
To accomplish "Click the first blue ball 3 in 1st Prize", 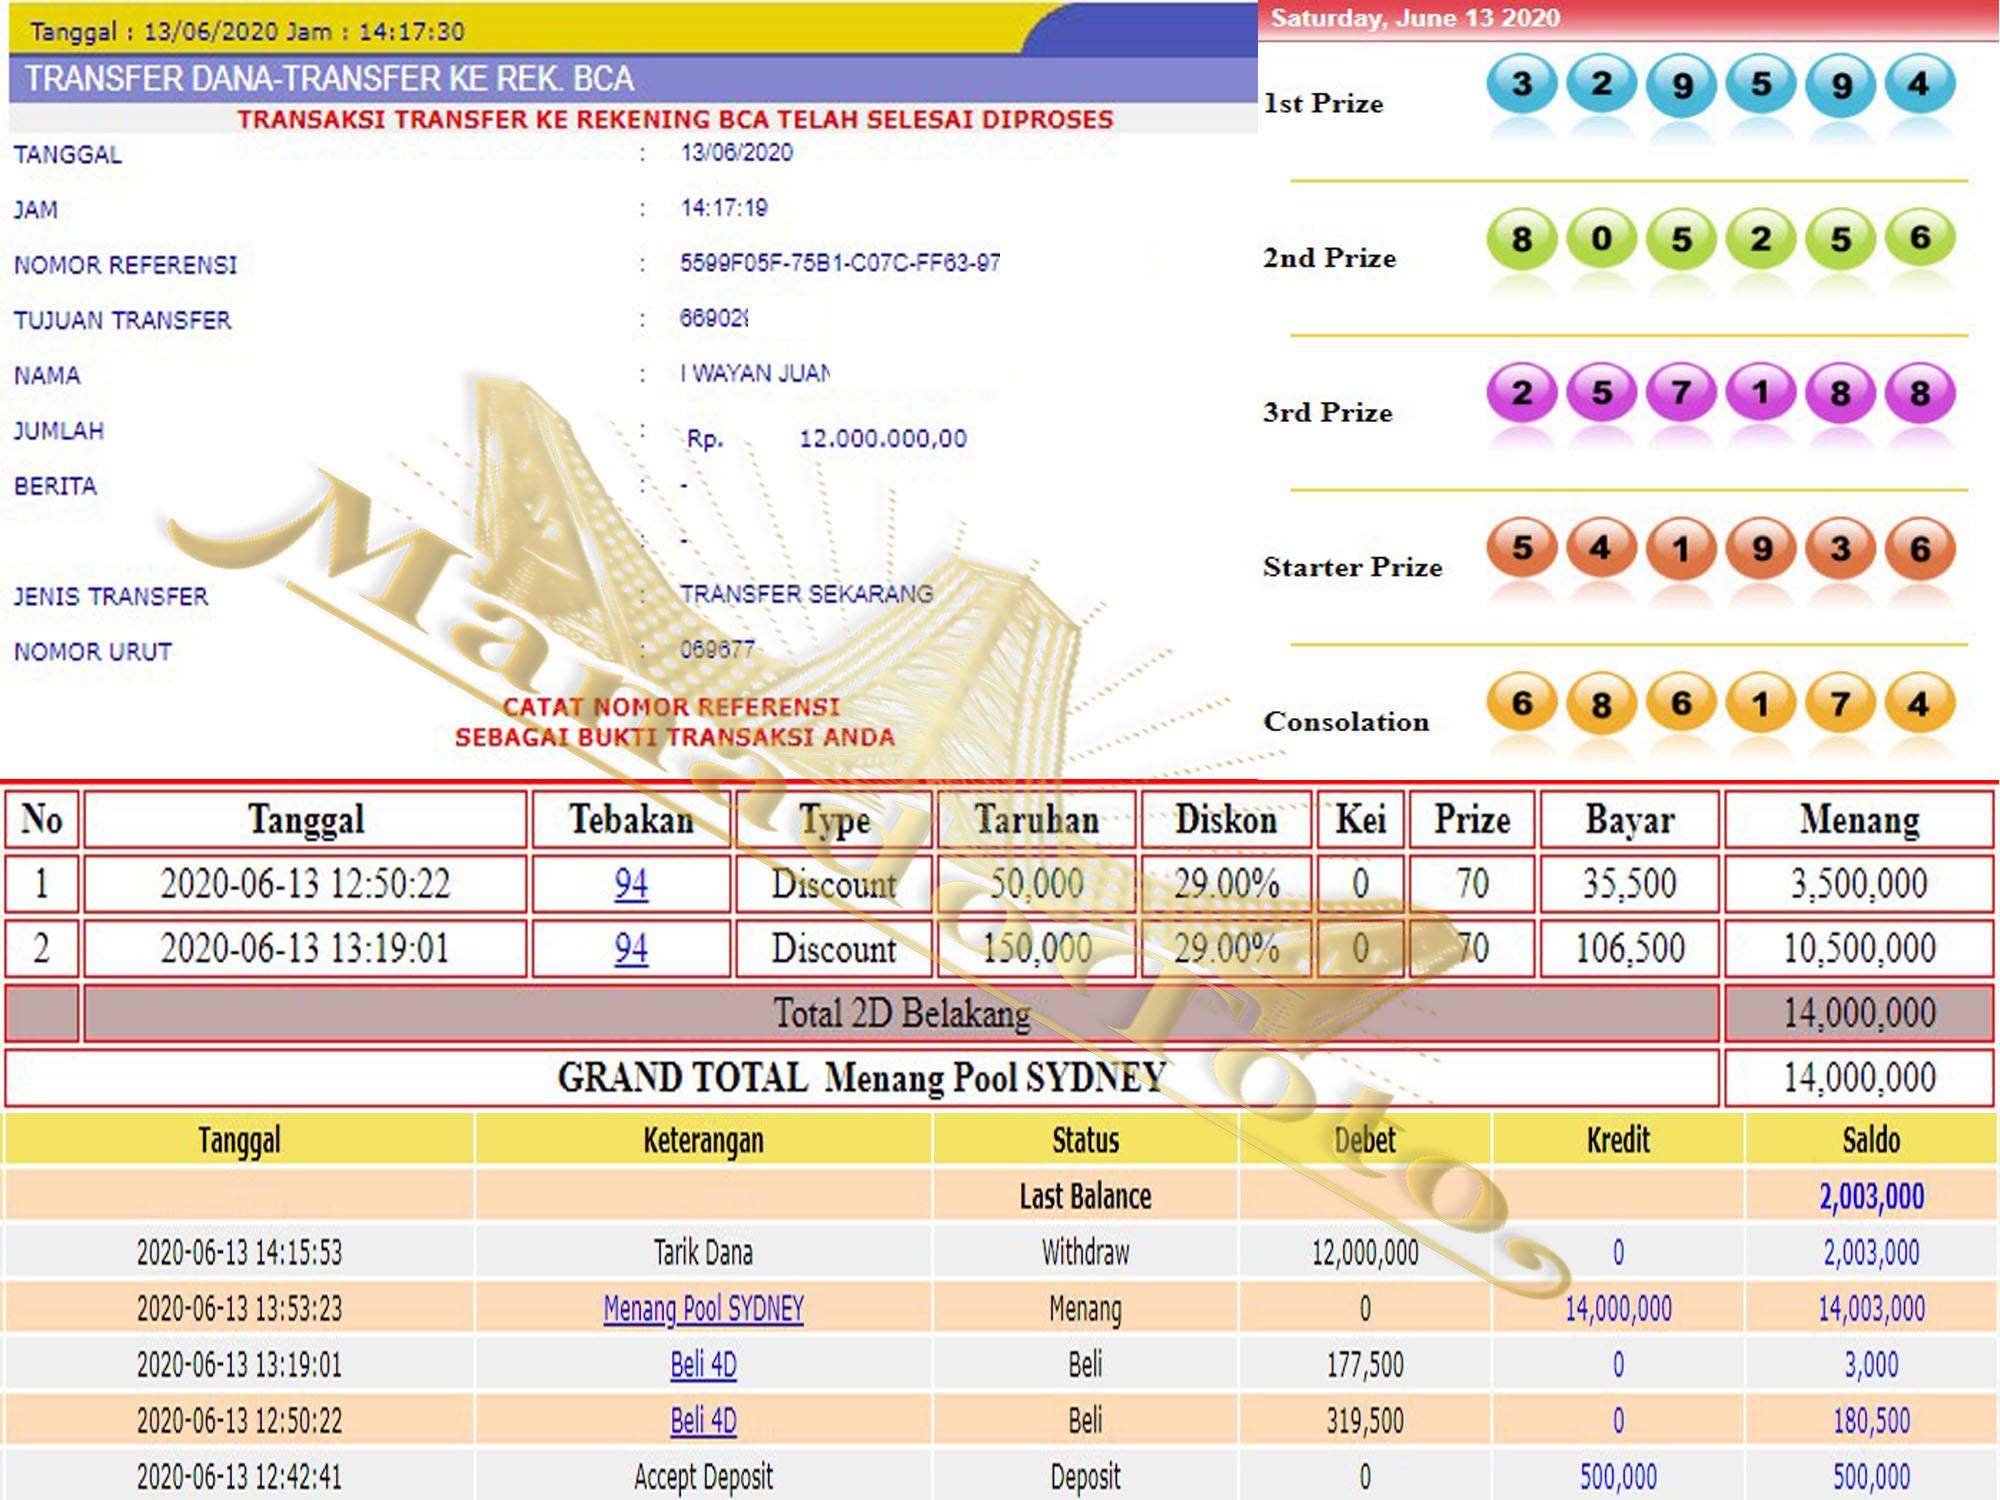I will click(x=1521, y=84).
